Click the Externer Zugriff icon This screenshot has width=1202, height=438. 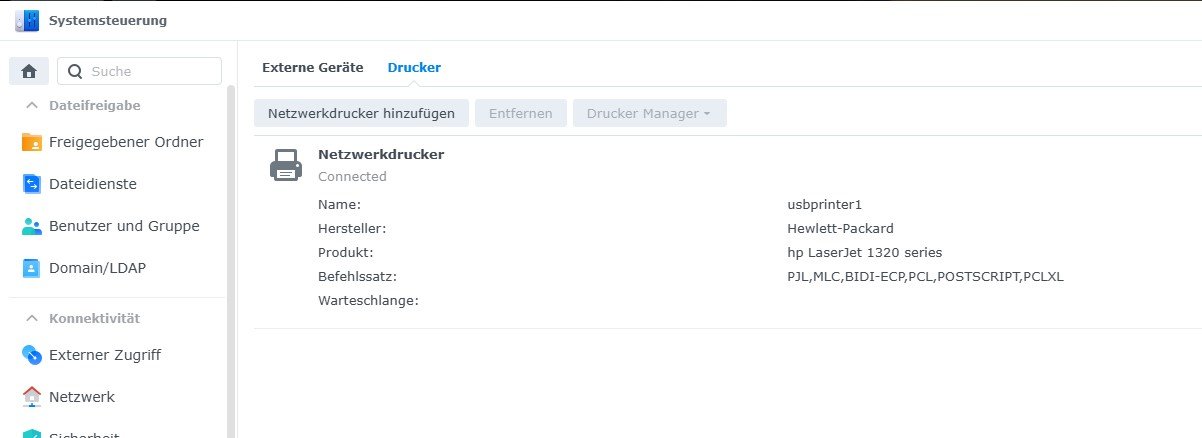tap(32, 355)
